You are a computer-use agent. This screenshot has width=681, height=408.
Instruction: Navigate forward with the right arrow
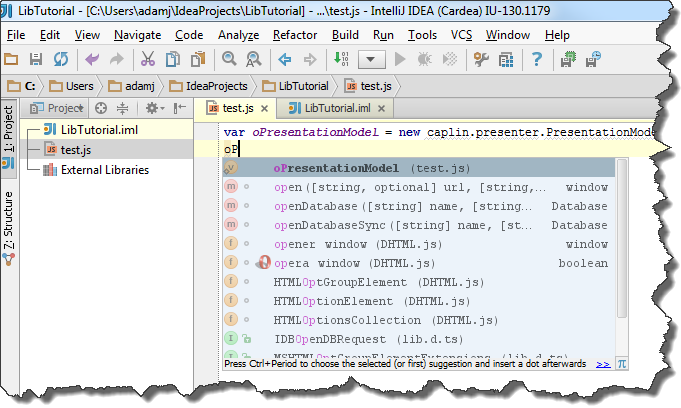(x=310, y=59)
